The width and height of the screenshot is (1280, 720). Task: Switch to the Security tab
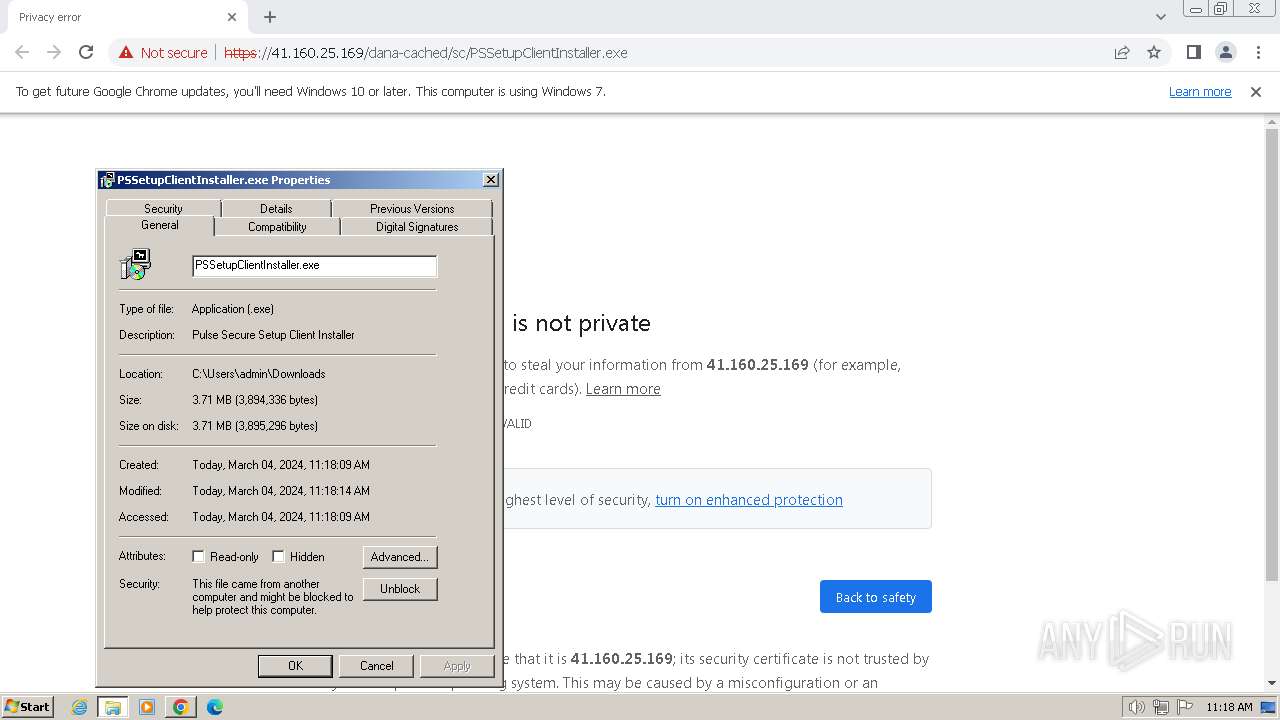point(163,209)
